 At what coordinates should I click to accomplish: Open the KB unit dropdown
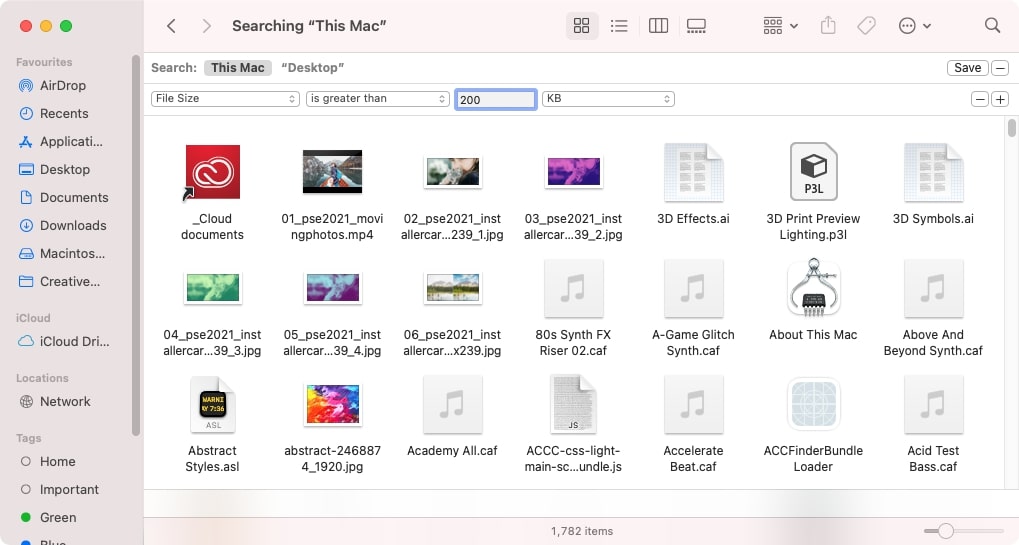pos(608,99)
